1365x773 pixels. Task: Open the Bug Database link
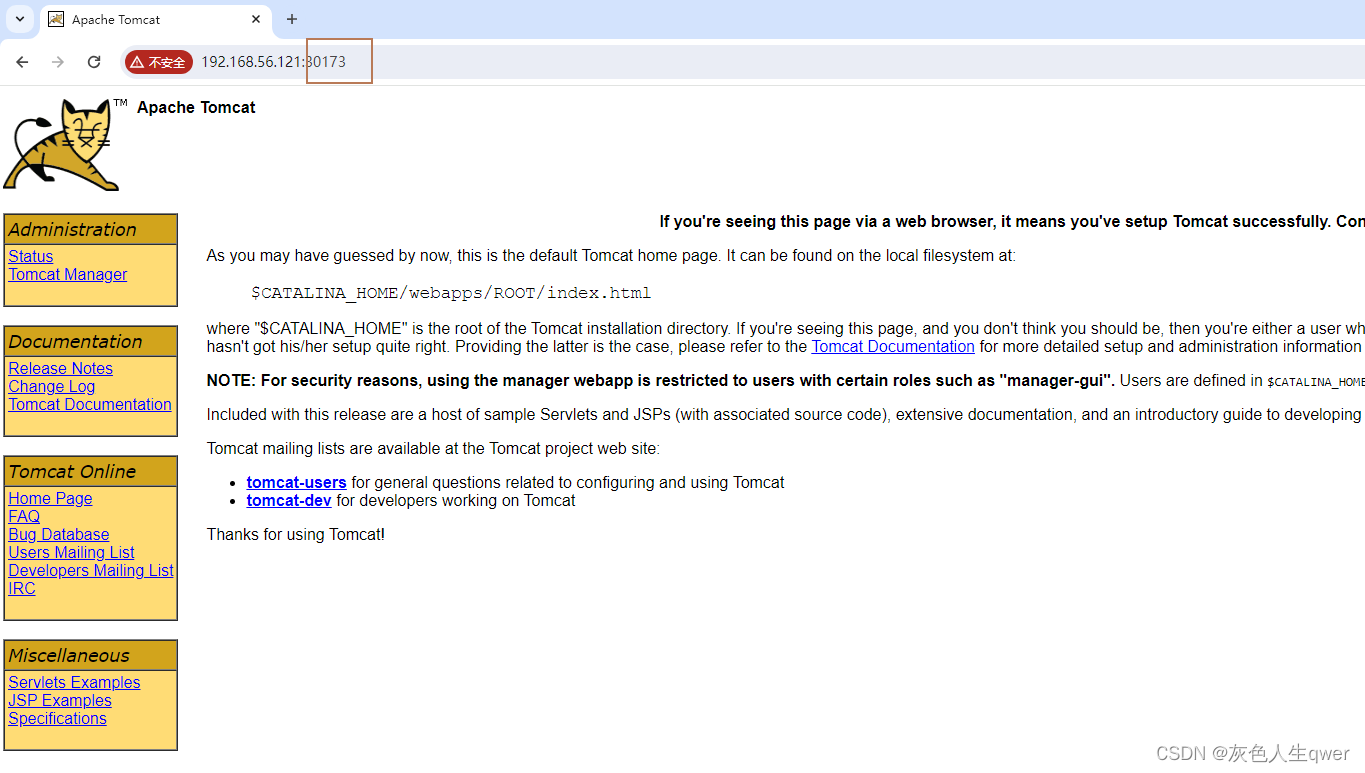pos(59,534)
